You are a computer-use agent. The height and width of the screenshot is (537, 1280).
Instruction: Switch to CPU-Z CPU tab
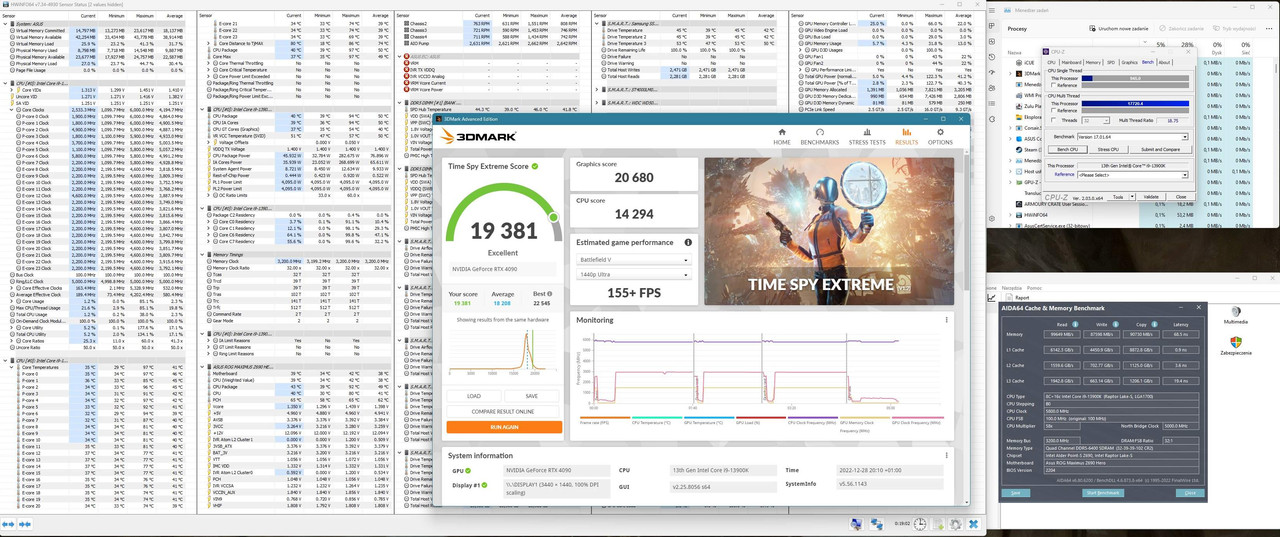pos(1052,62)
